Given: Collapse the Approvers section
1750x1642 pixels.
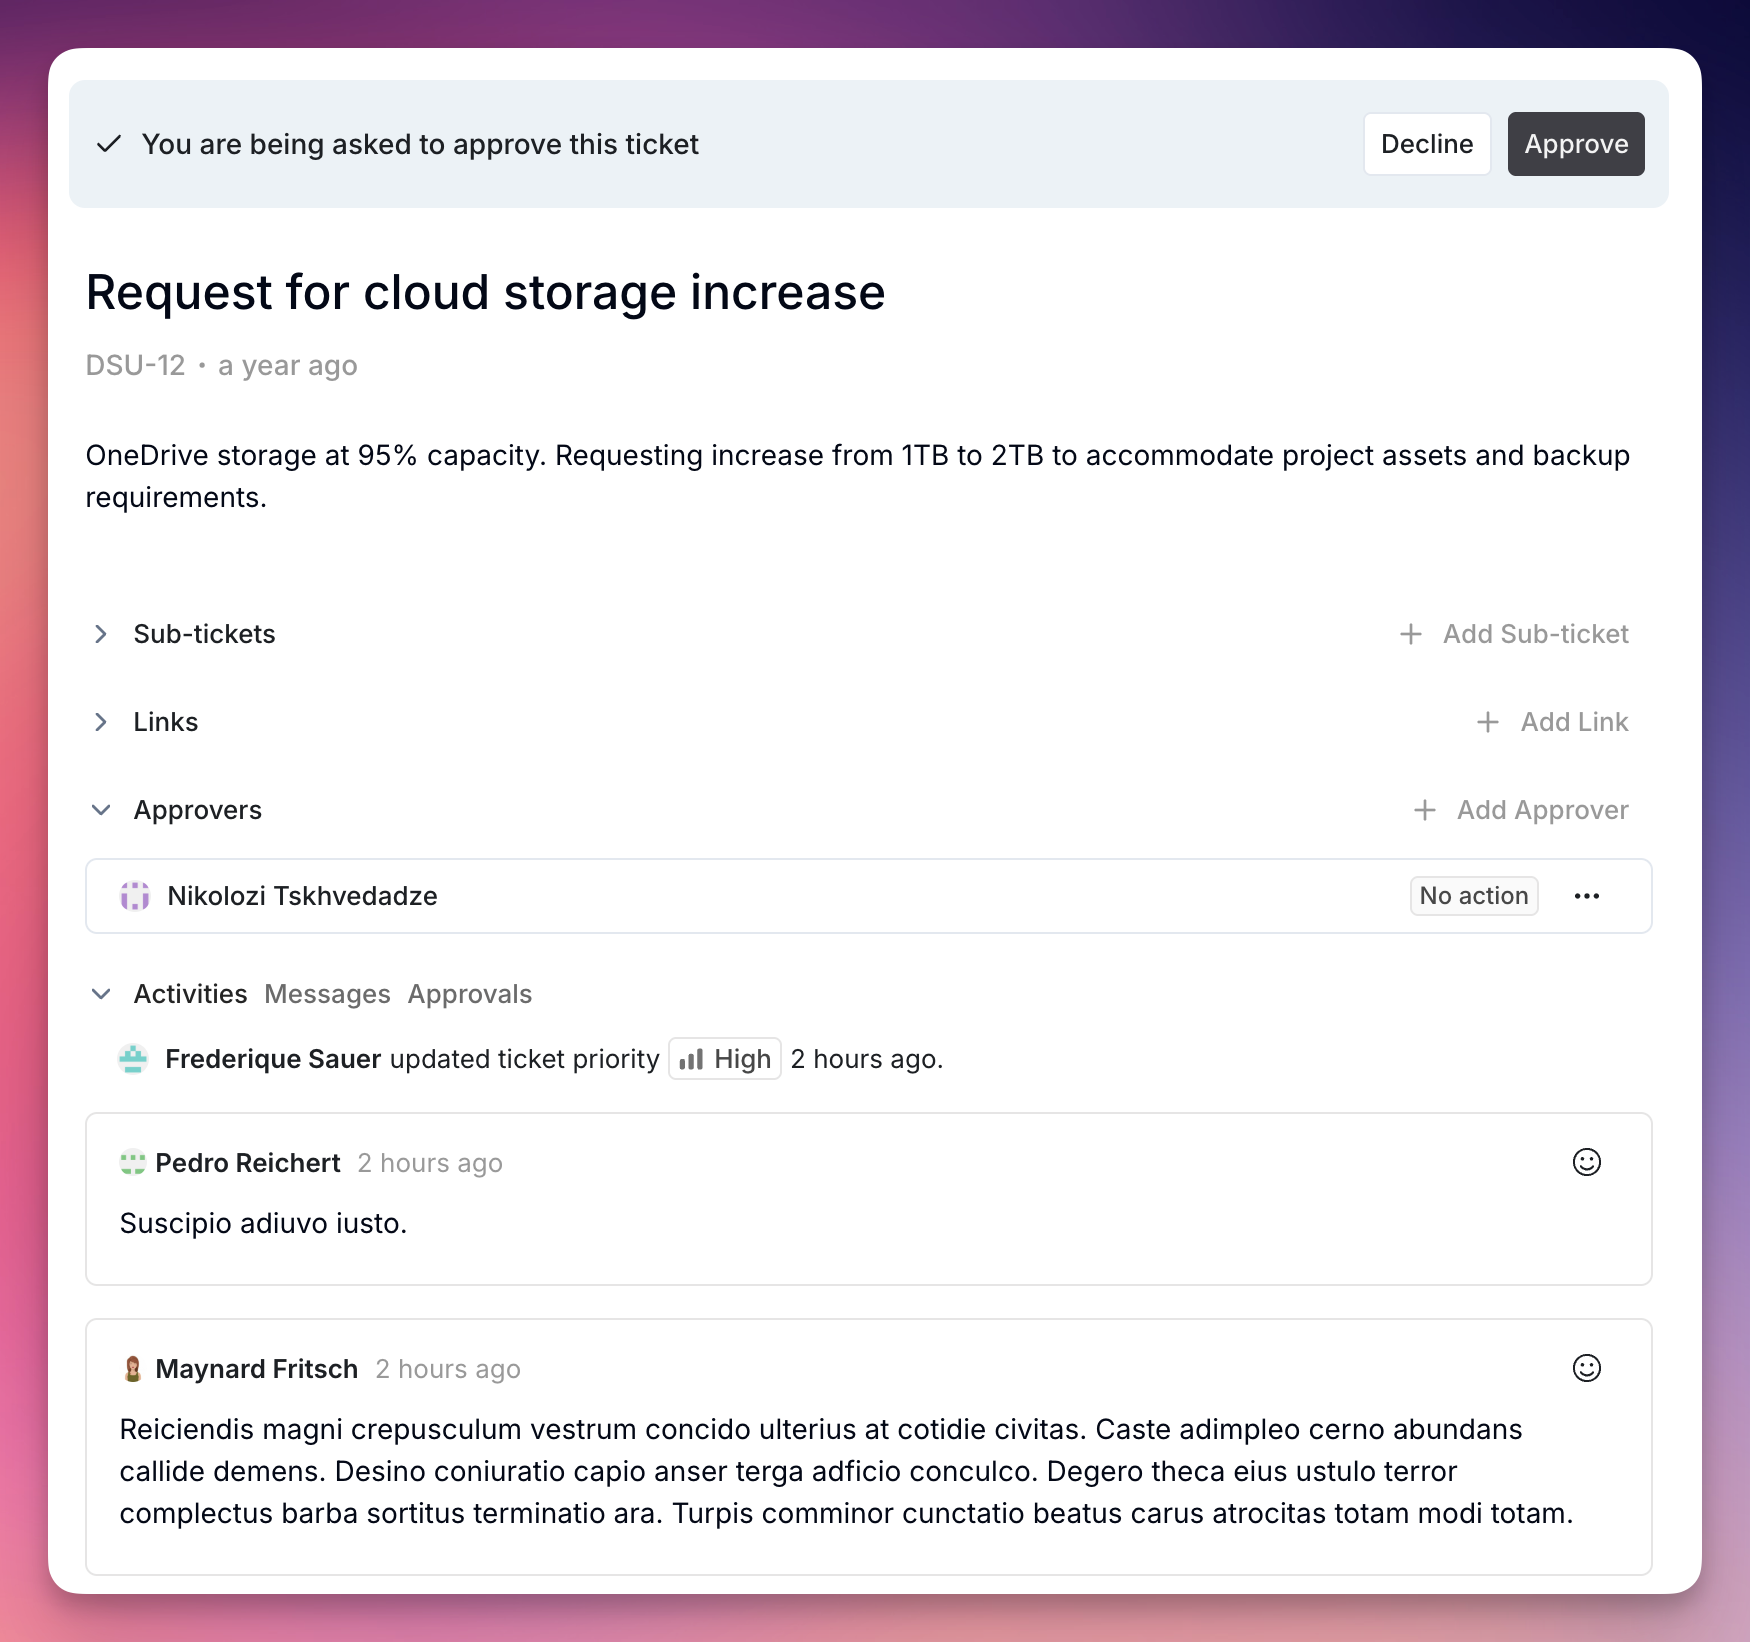Looking at the screenshot, I should 101,810.
